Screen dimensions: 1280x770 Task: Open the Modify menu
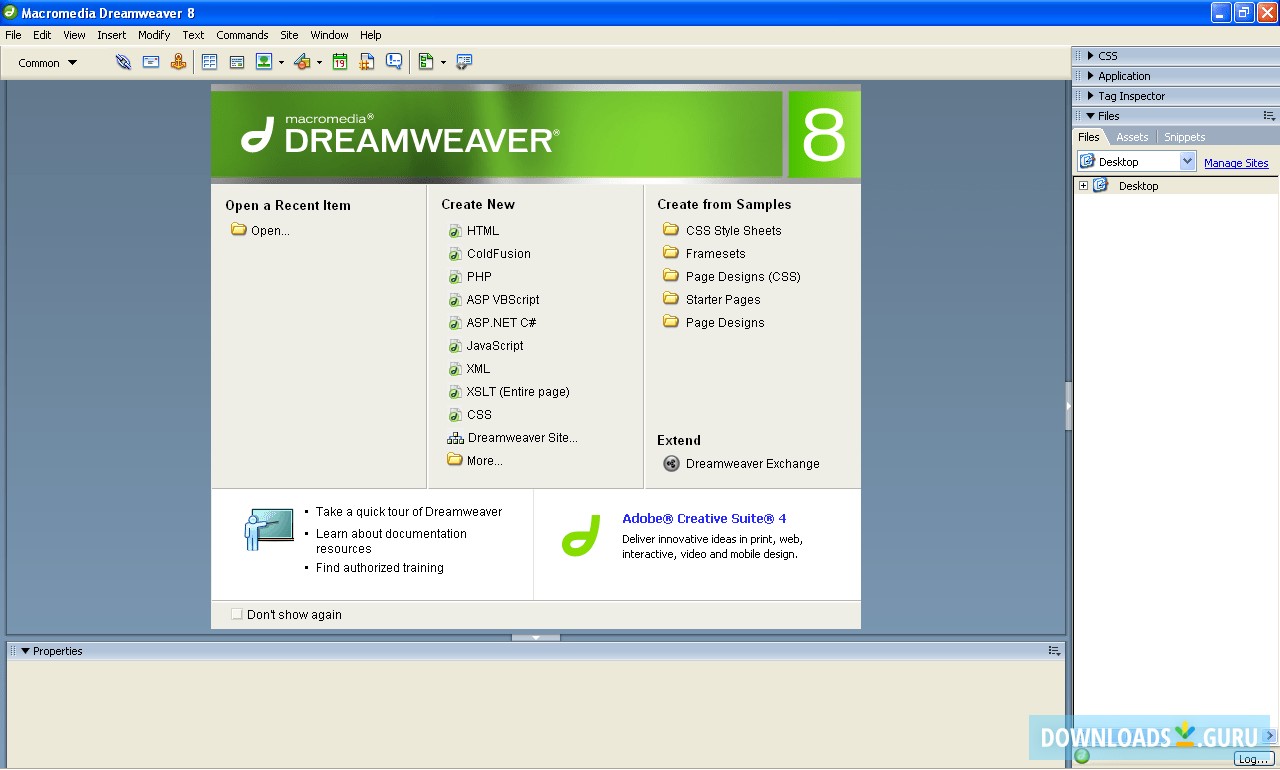[154, 35]
